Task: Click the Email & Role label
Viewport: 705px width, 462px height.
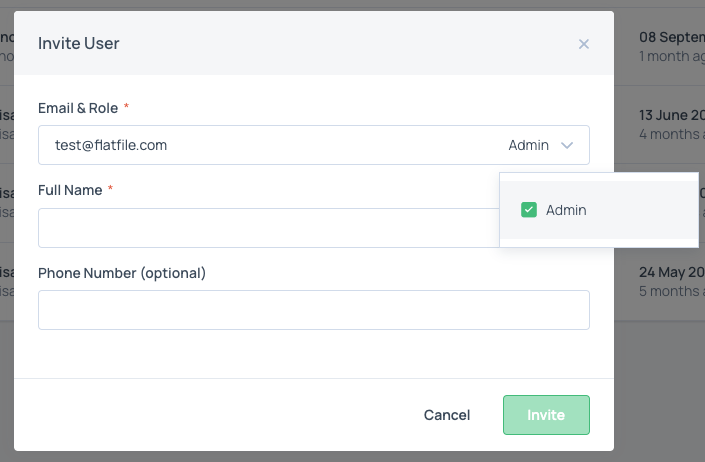Action: [x=76, y=107]
